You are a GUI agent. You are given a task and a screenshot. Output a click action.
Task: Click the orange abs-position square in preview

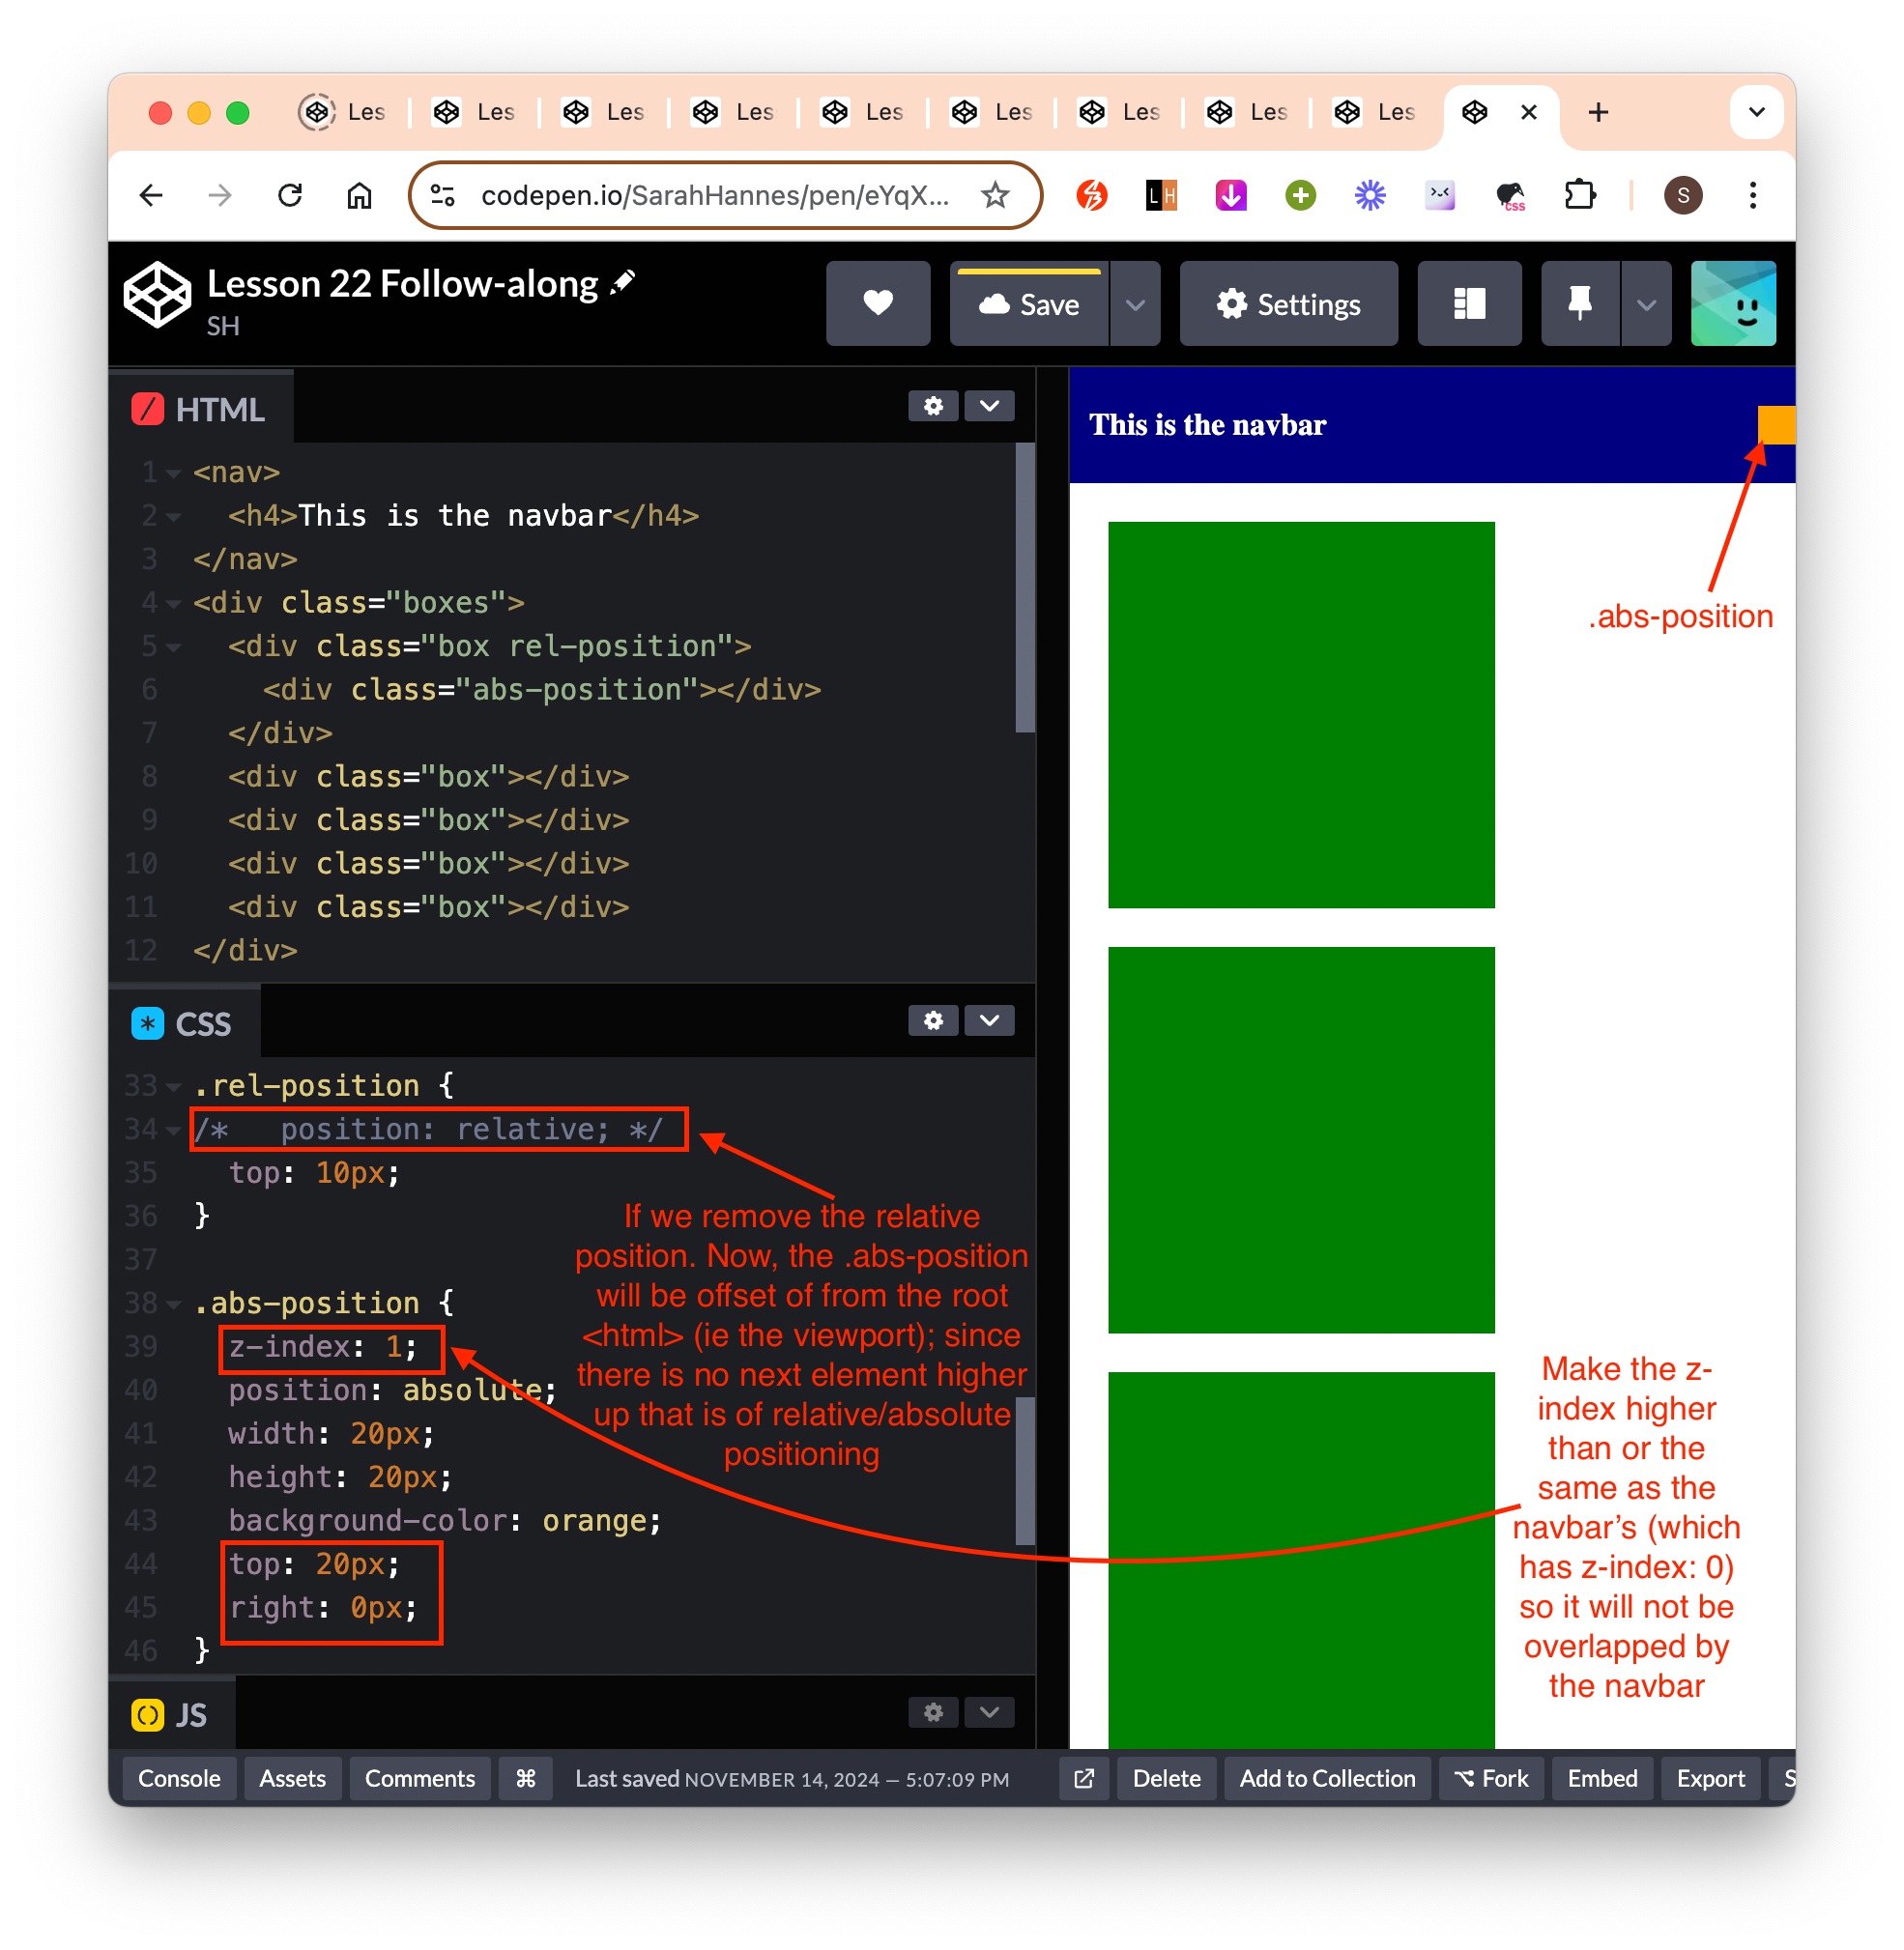coord(1776,425)
